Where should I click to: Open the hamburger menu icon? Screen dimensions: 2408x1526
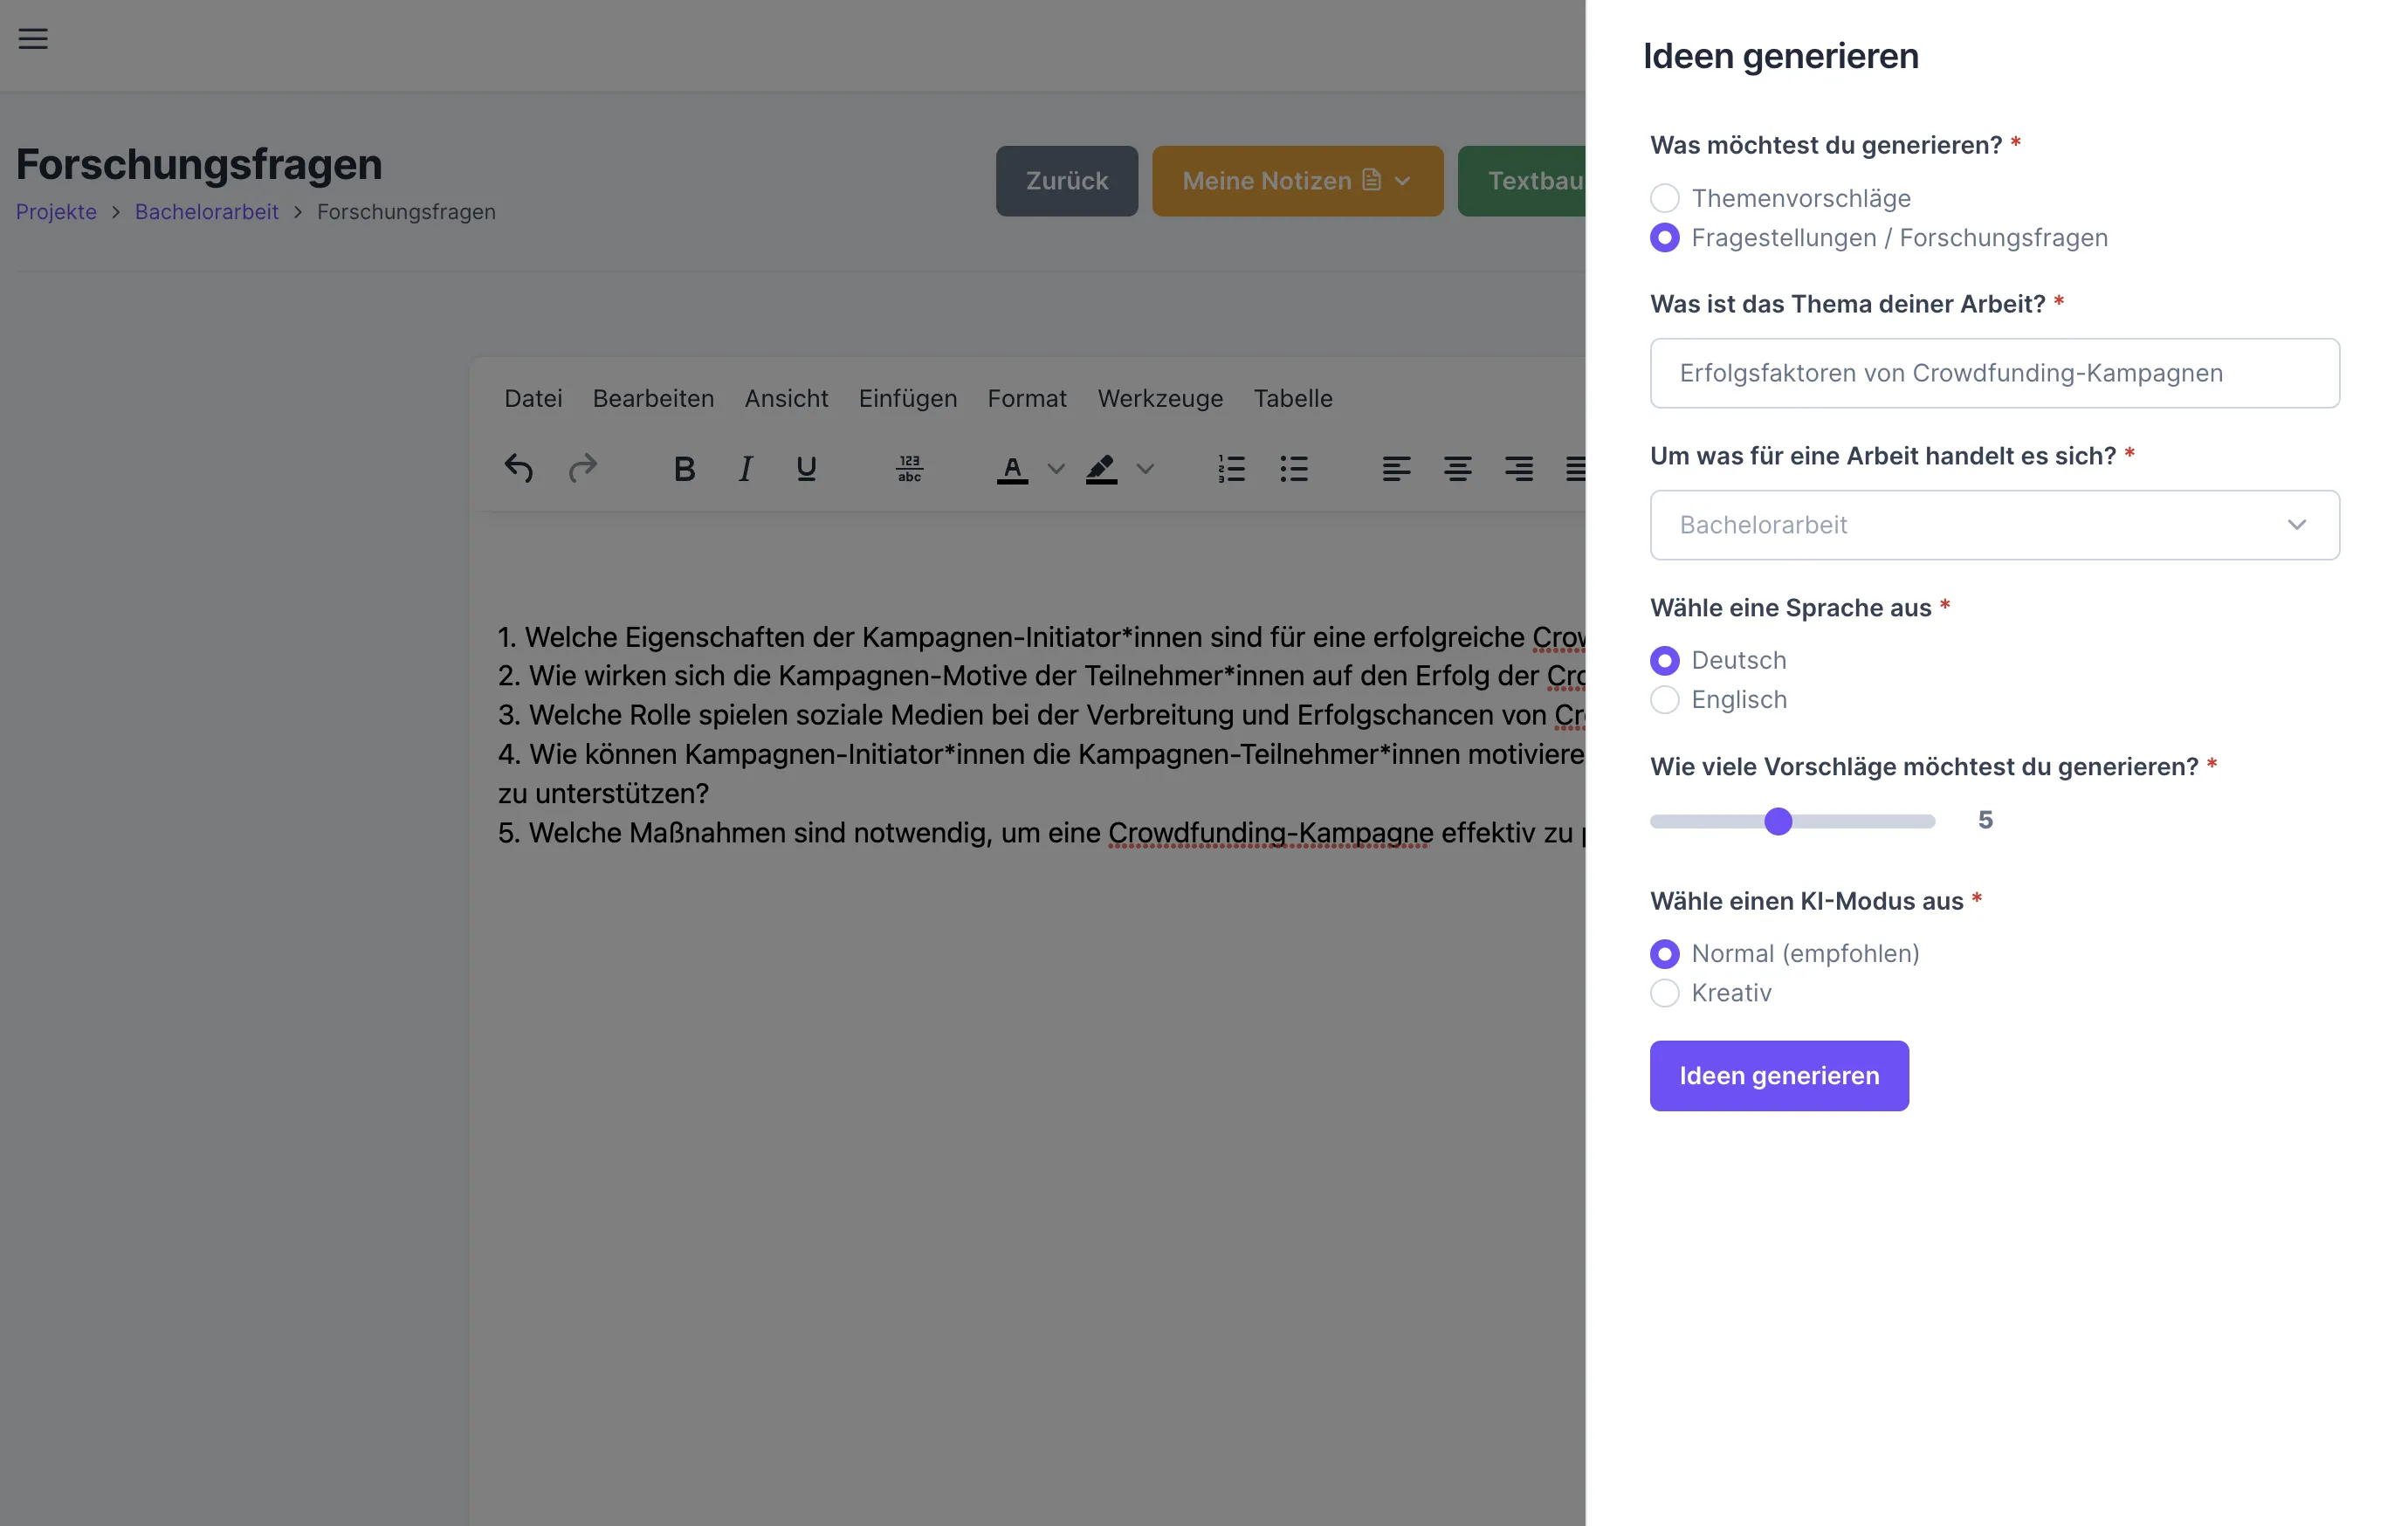tap(33, 39)
